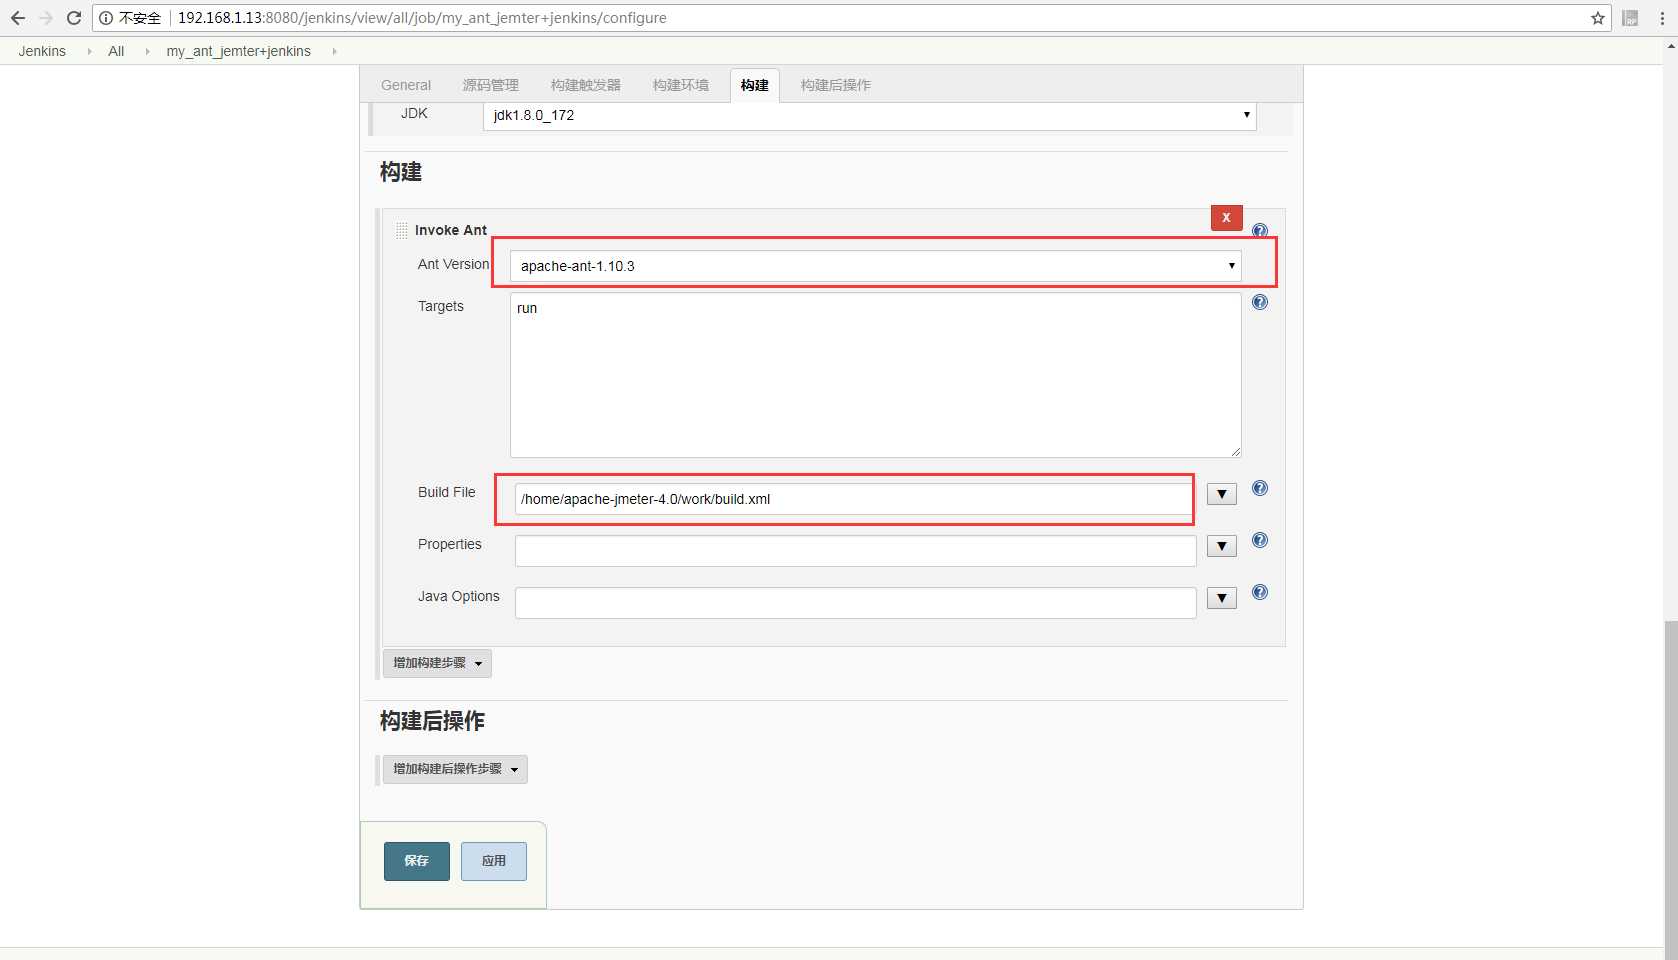Go to All breadcrumb link

coord(116,51)
